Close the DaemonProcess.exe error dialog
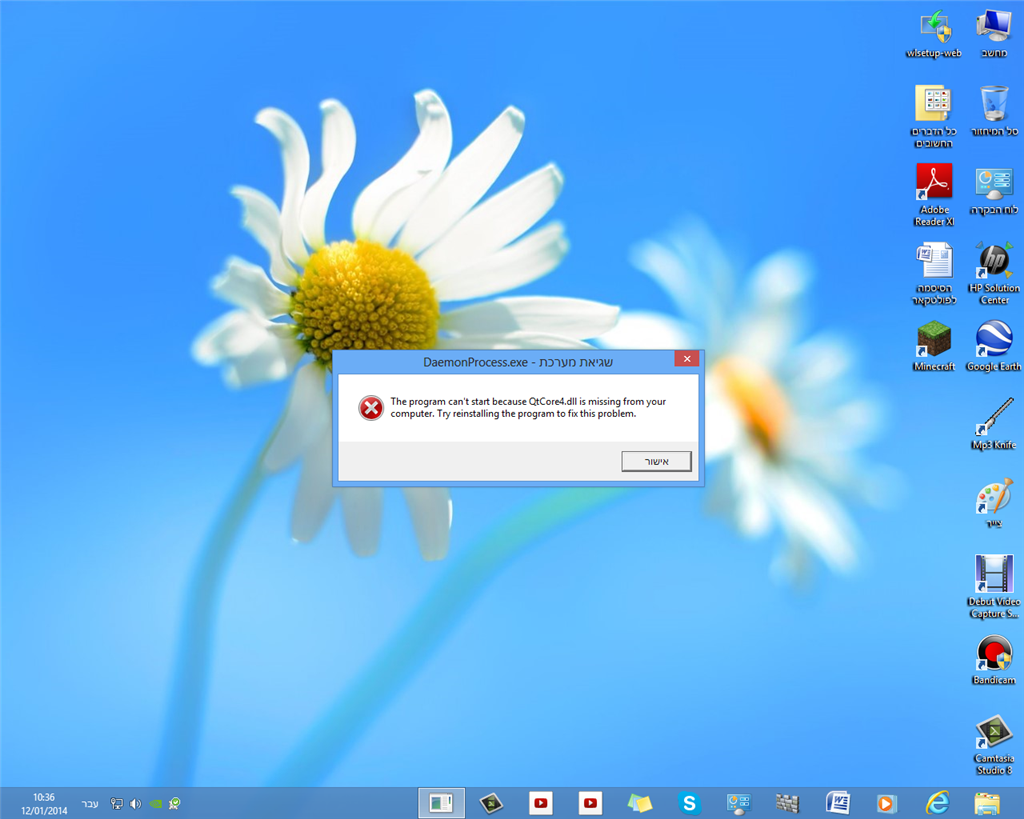Screen dimensions: 1024x819 point(687,359)
